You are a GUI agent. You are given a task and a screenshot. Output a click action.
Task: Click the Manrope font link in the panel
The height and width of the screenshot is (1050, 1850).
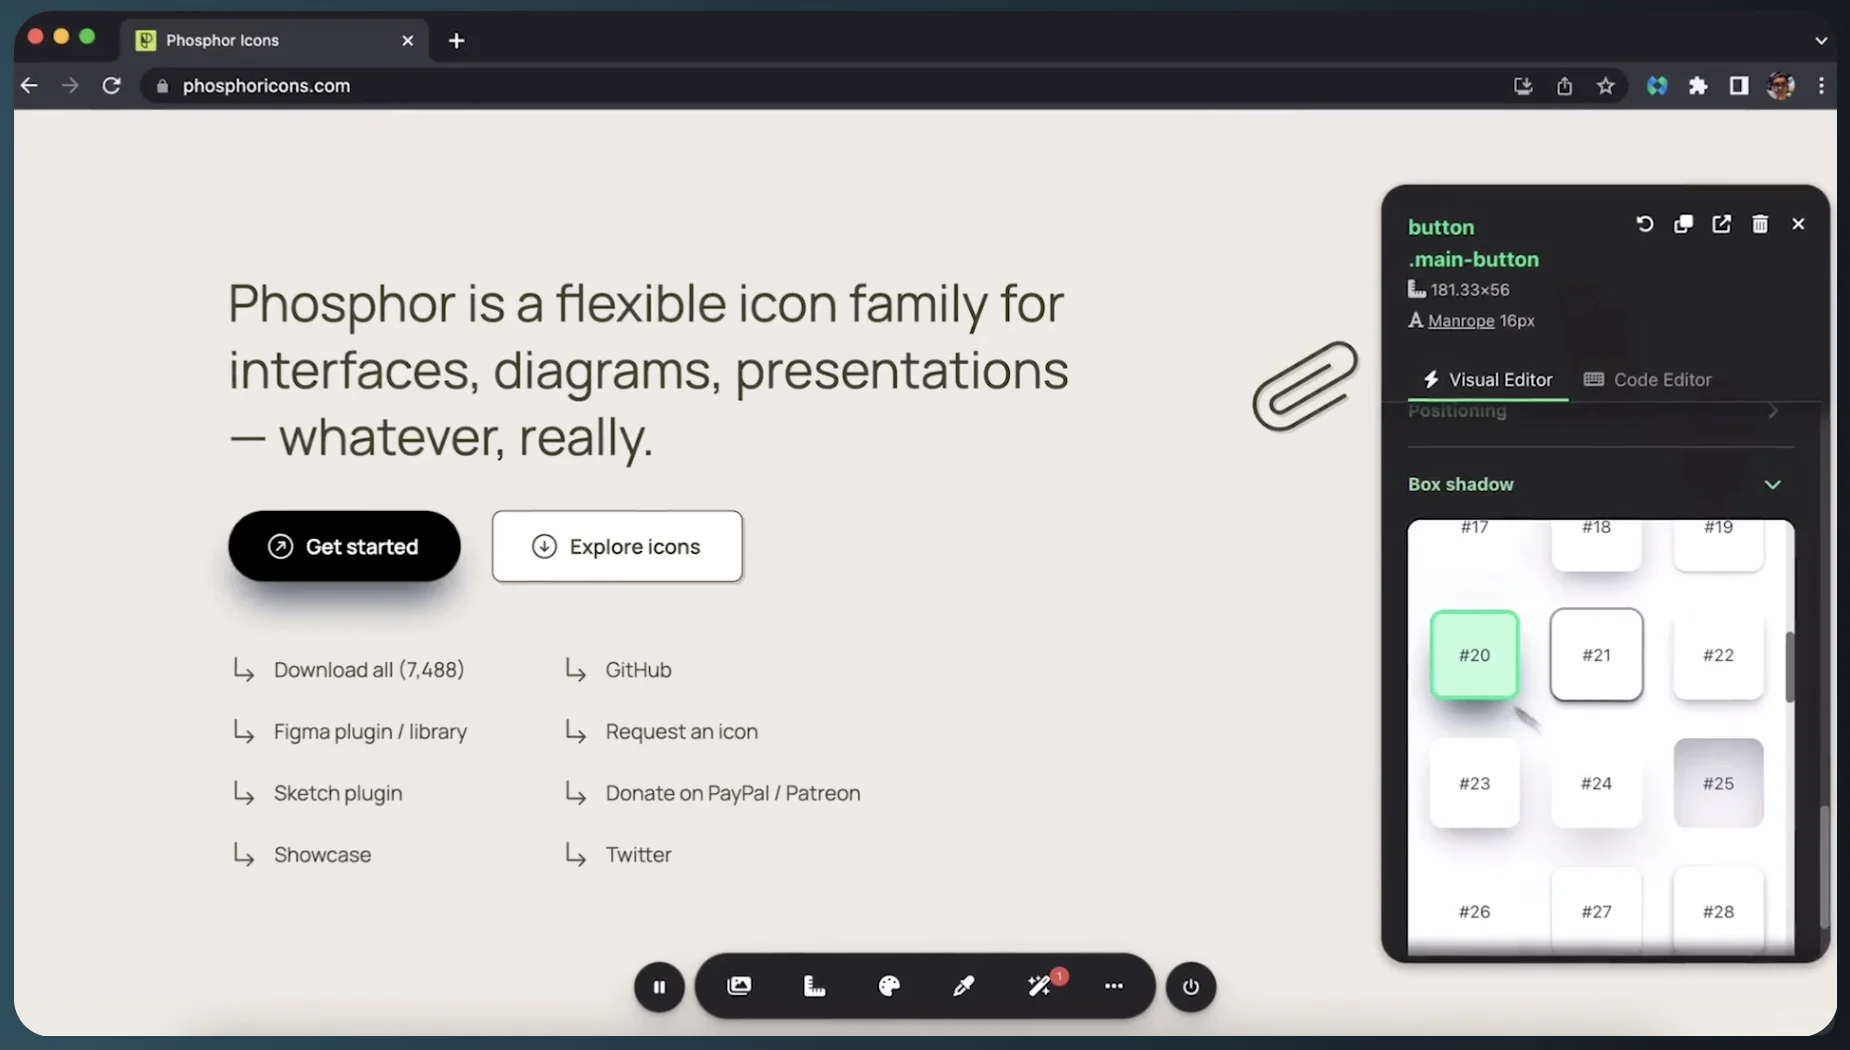[1461, 321]
